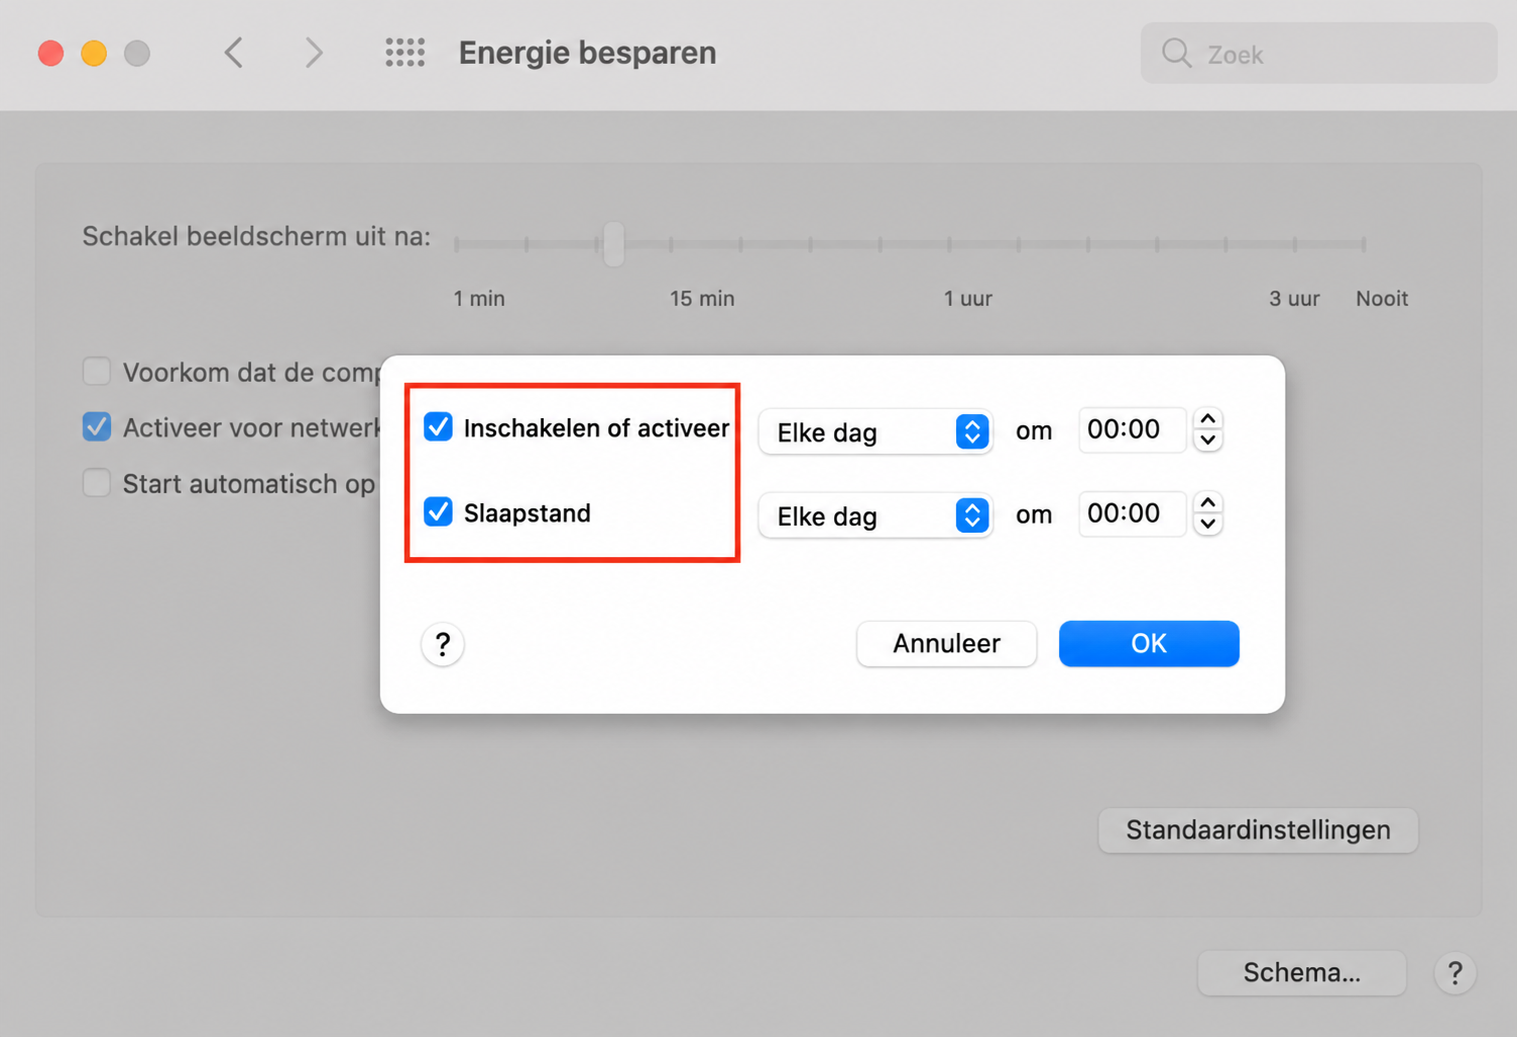This screenshot has height=1037, width=1517.
Task: Show all preferences grid icon
Action: click(x=405, y=53)
